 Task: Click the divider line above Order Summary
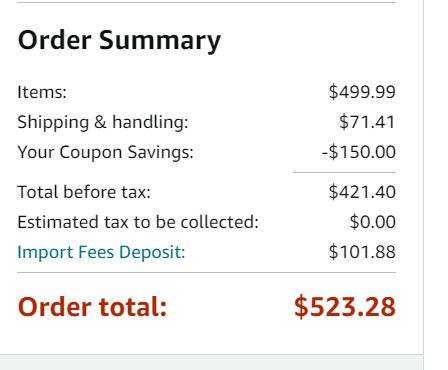[x=207, y=3]
